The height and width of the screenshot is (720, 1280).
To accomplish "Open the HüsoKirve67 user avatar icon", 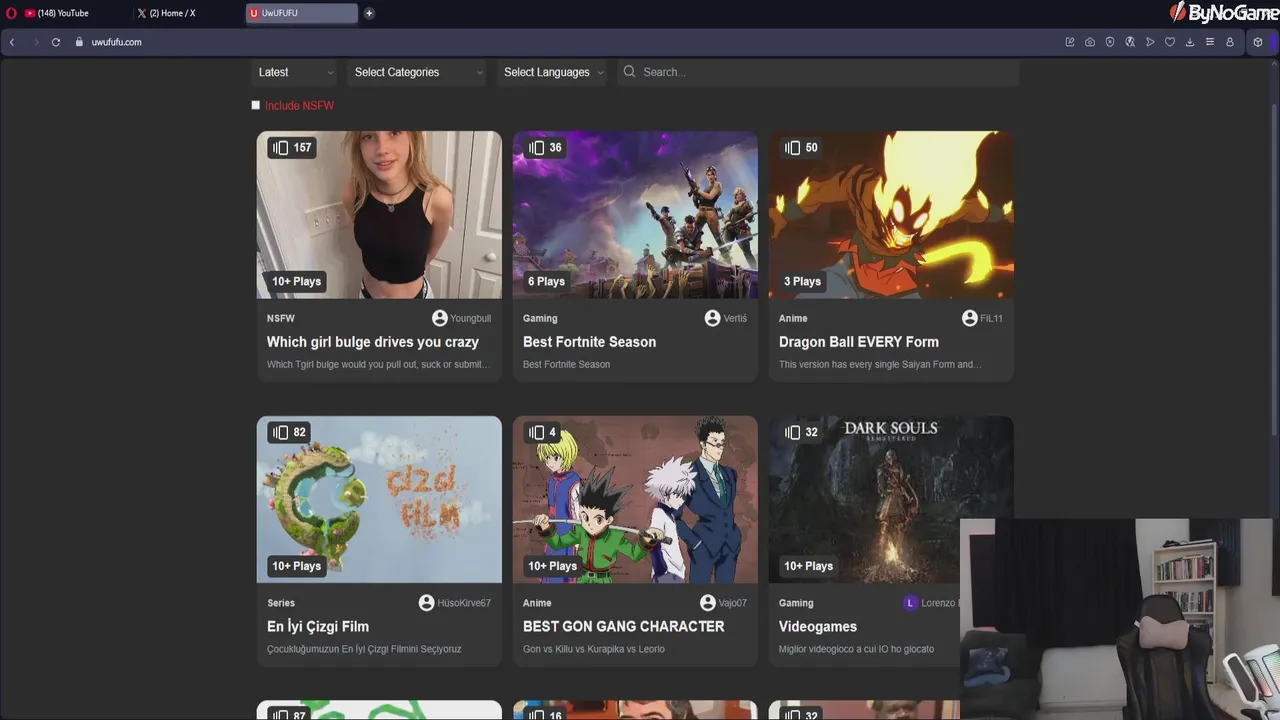I will pos(426,603).
